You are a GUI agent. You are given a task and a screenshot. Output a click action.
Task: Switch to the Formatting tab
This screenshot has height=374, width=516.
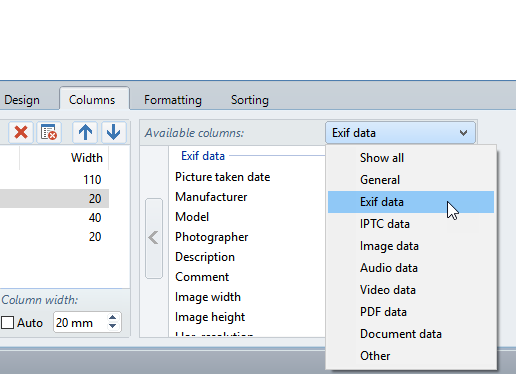point(173,100)
